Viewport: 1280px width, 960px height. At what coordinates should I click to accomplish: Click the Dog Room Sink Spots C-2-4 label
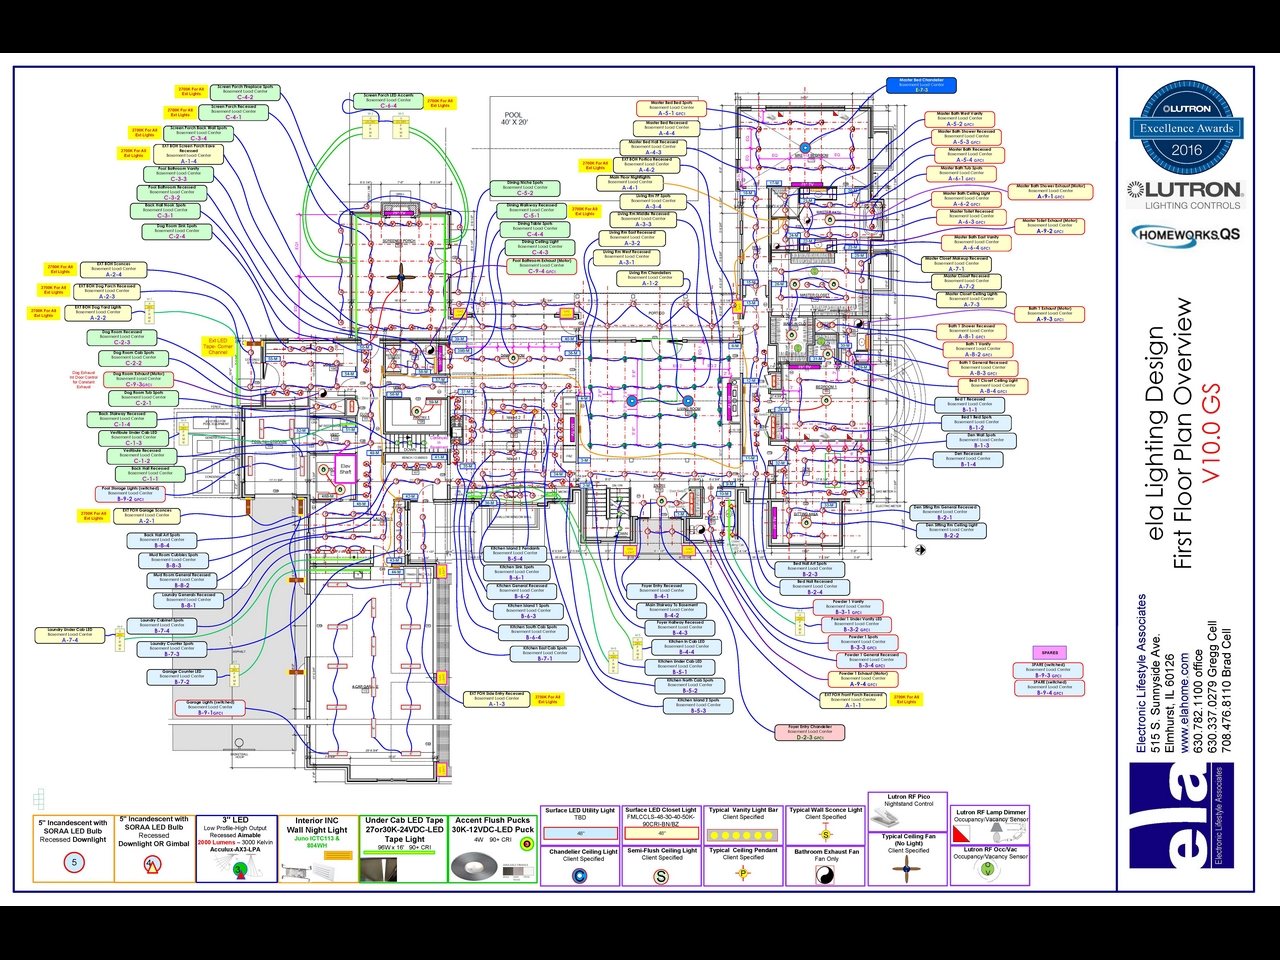[x=177, y=231]
